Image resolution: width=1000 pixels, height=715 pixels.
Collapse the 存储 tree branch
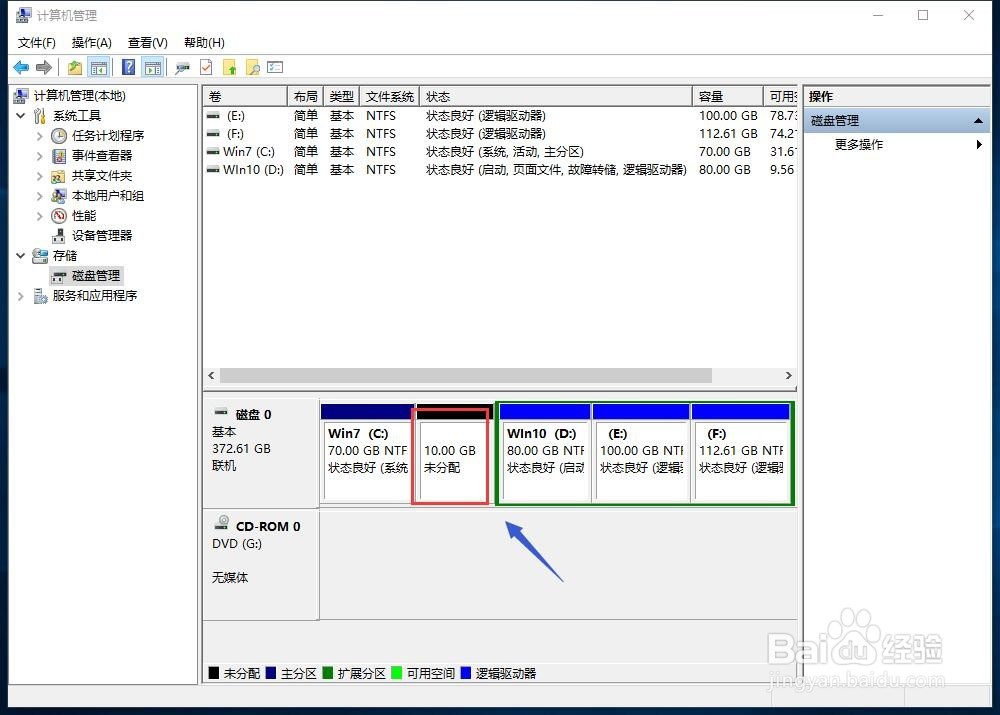coord(21,255)
